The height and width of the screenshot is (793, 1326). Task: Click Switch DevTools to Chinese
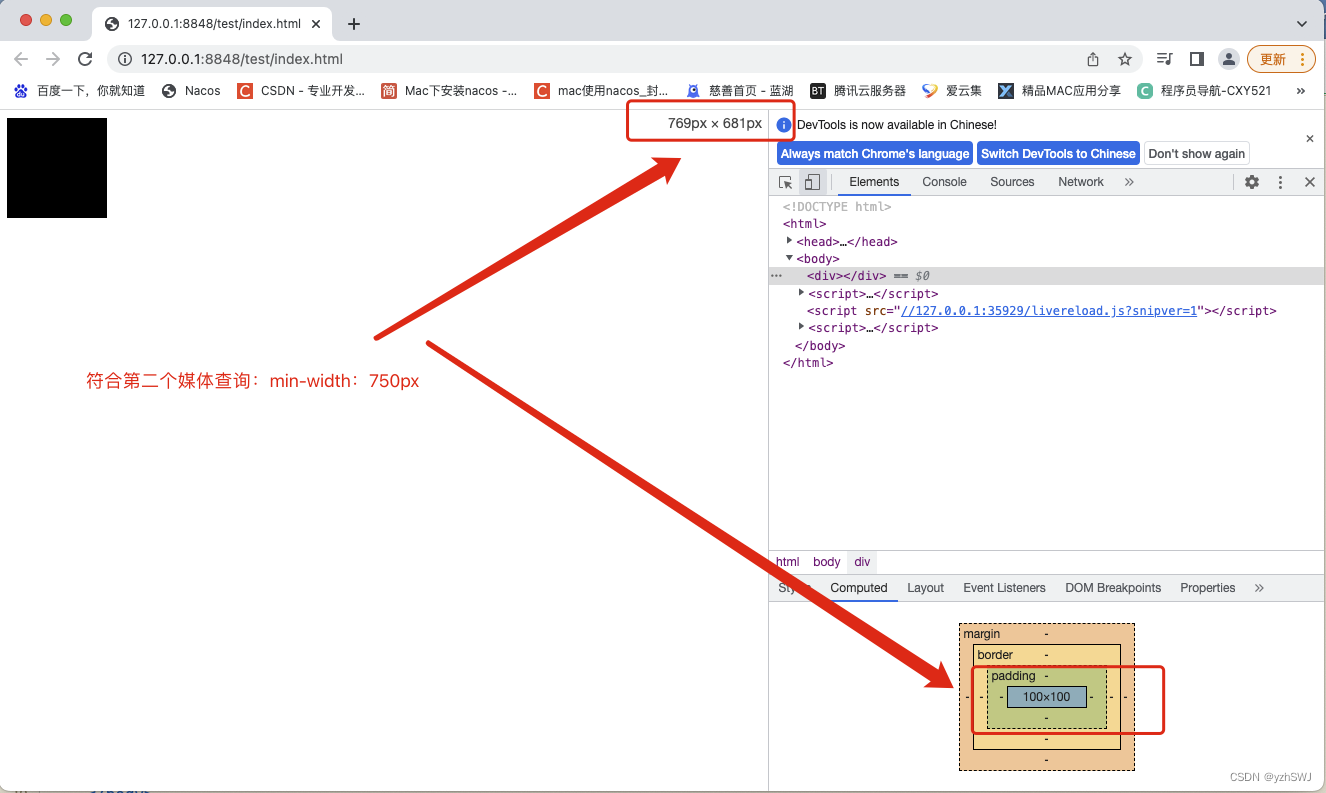(x=1058, y=153)
